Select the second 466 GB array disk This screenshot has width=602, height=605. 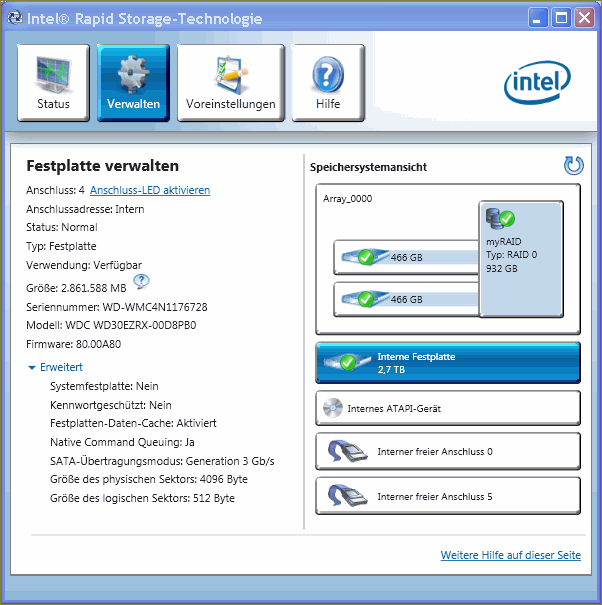pos(406,299)
